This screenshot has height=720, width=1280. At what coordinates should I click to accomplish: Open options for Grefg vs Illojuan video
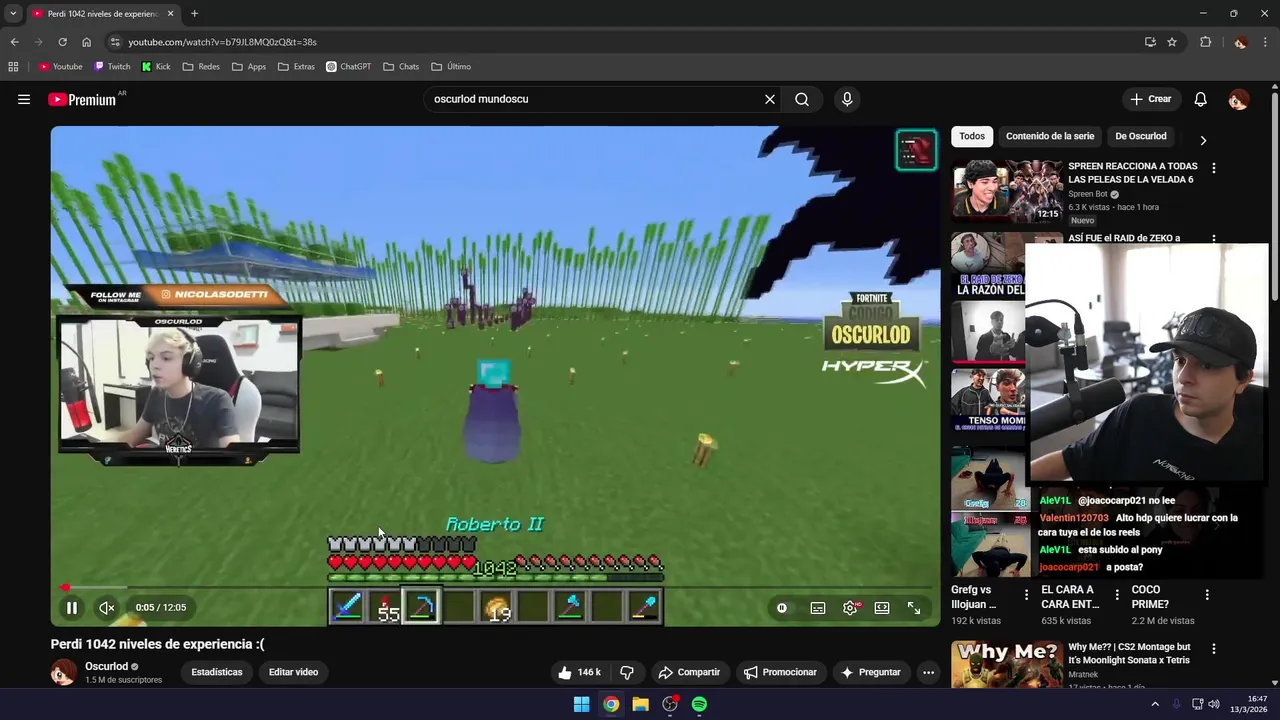pos(1026,595)
